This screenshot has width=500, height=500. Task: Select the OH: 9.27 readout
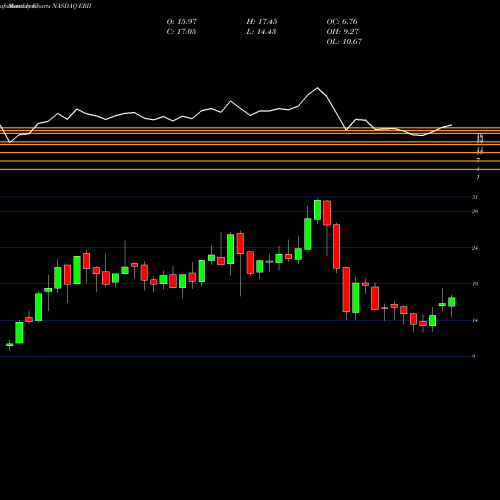pyautogui.click(x=342, y=32)
